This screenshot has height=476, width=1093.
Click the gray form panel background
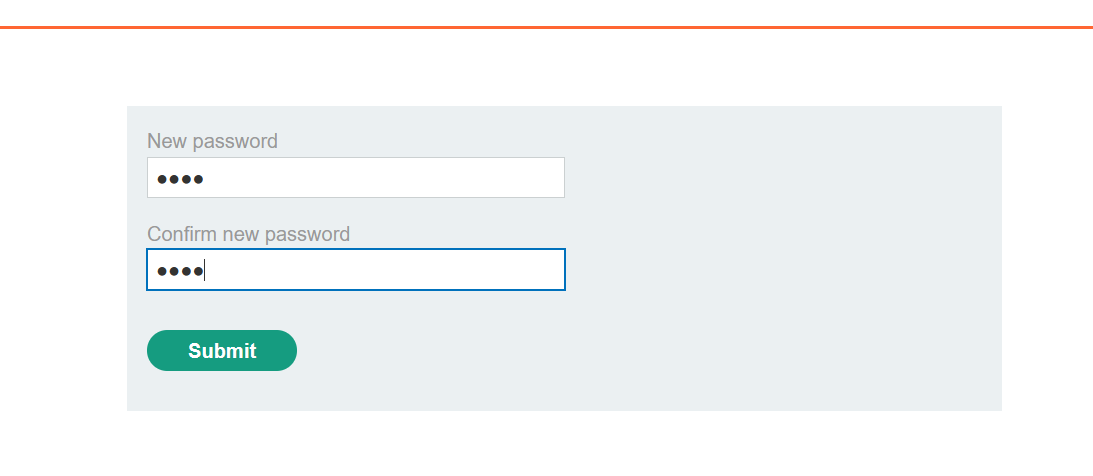point(780,260)
